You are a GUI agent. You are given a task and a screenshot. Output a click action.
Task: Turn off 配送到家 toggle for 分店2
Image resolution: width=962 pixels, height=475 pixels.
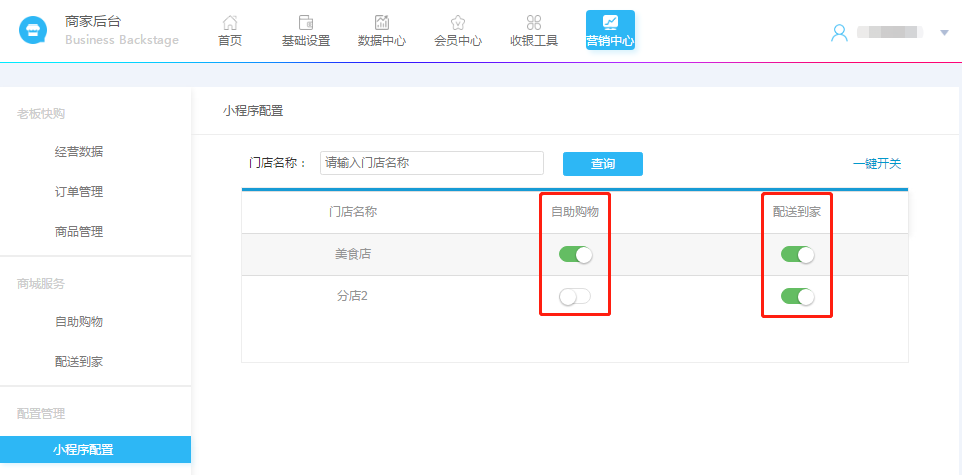click(x=797, y=296)
